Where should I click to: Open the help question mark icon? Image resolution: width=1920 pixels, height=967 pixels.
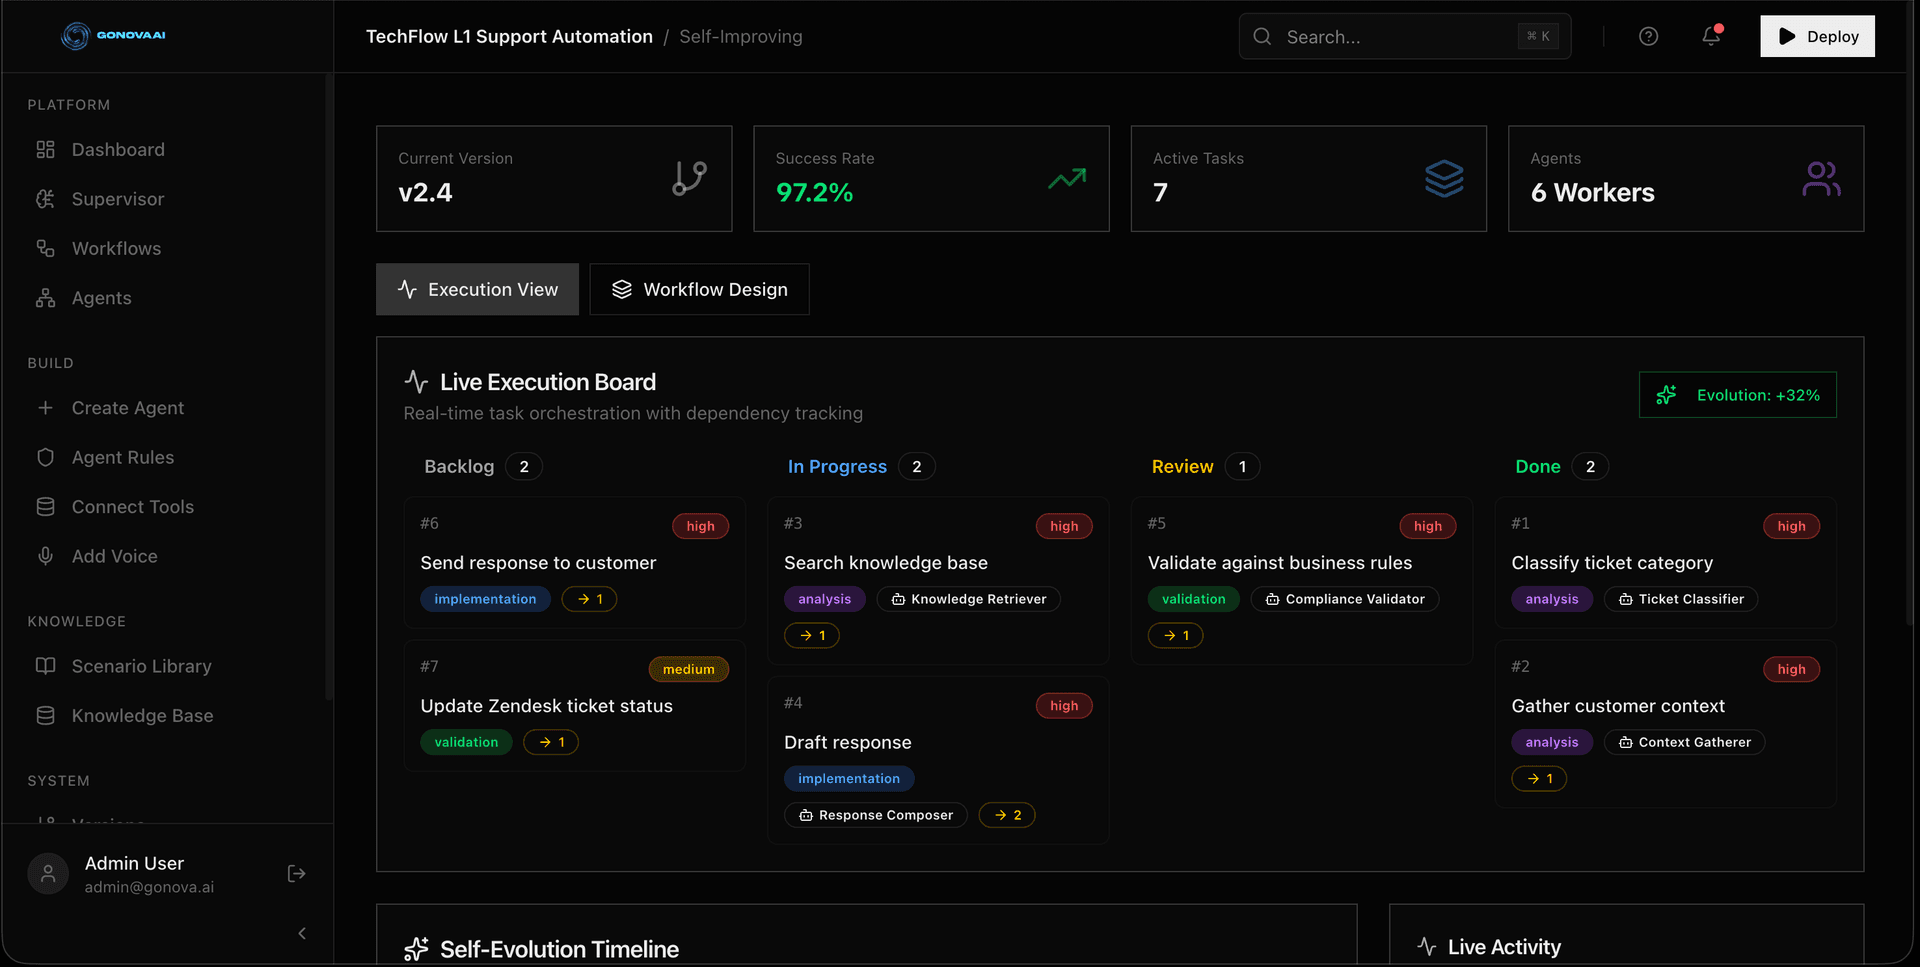(1648, 36)
